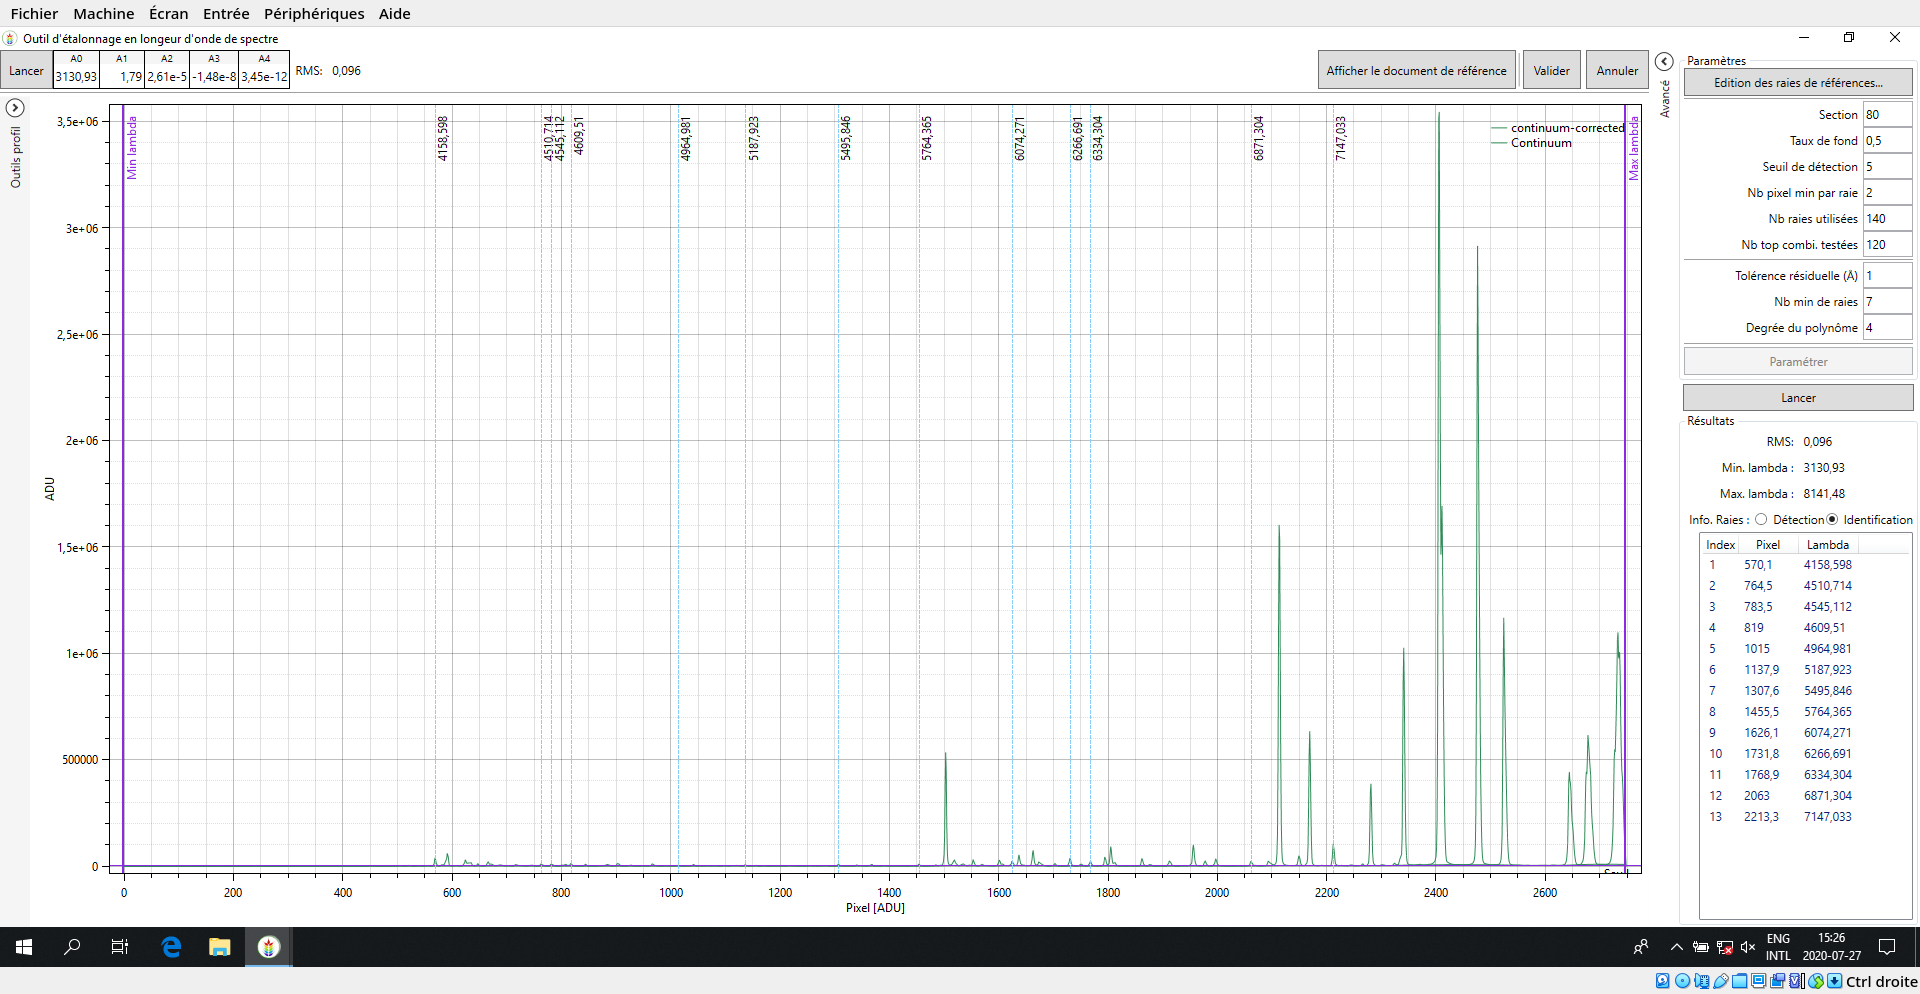Open the Machine menu
Viewport: 1920px width, 994px height.
(x=103, y=14)
